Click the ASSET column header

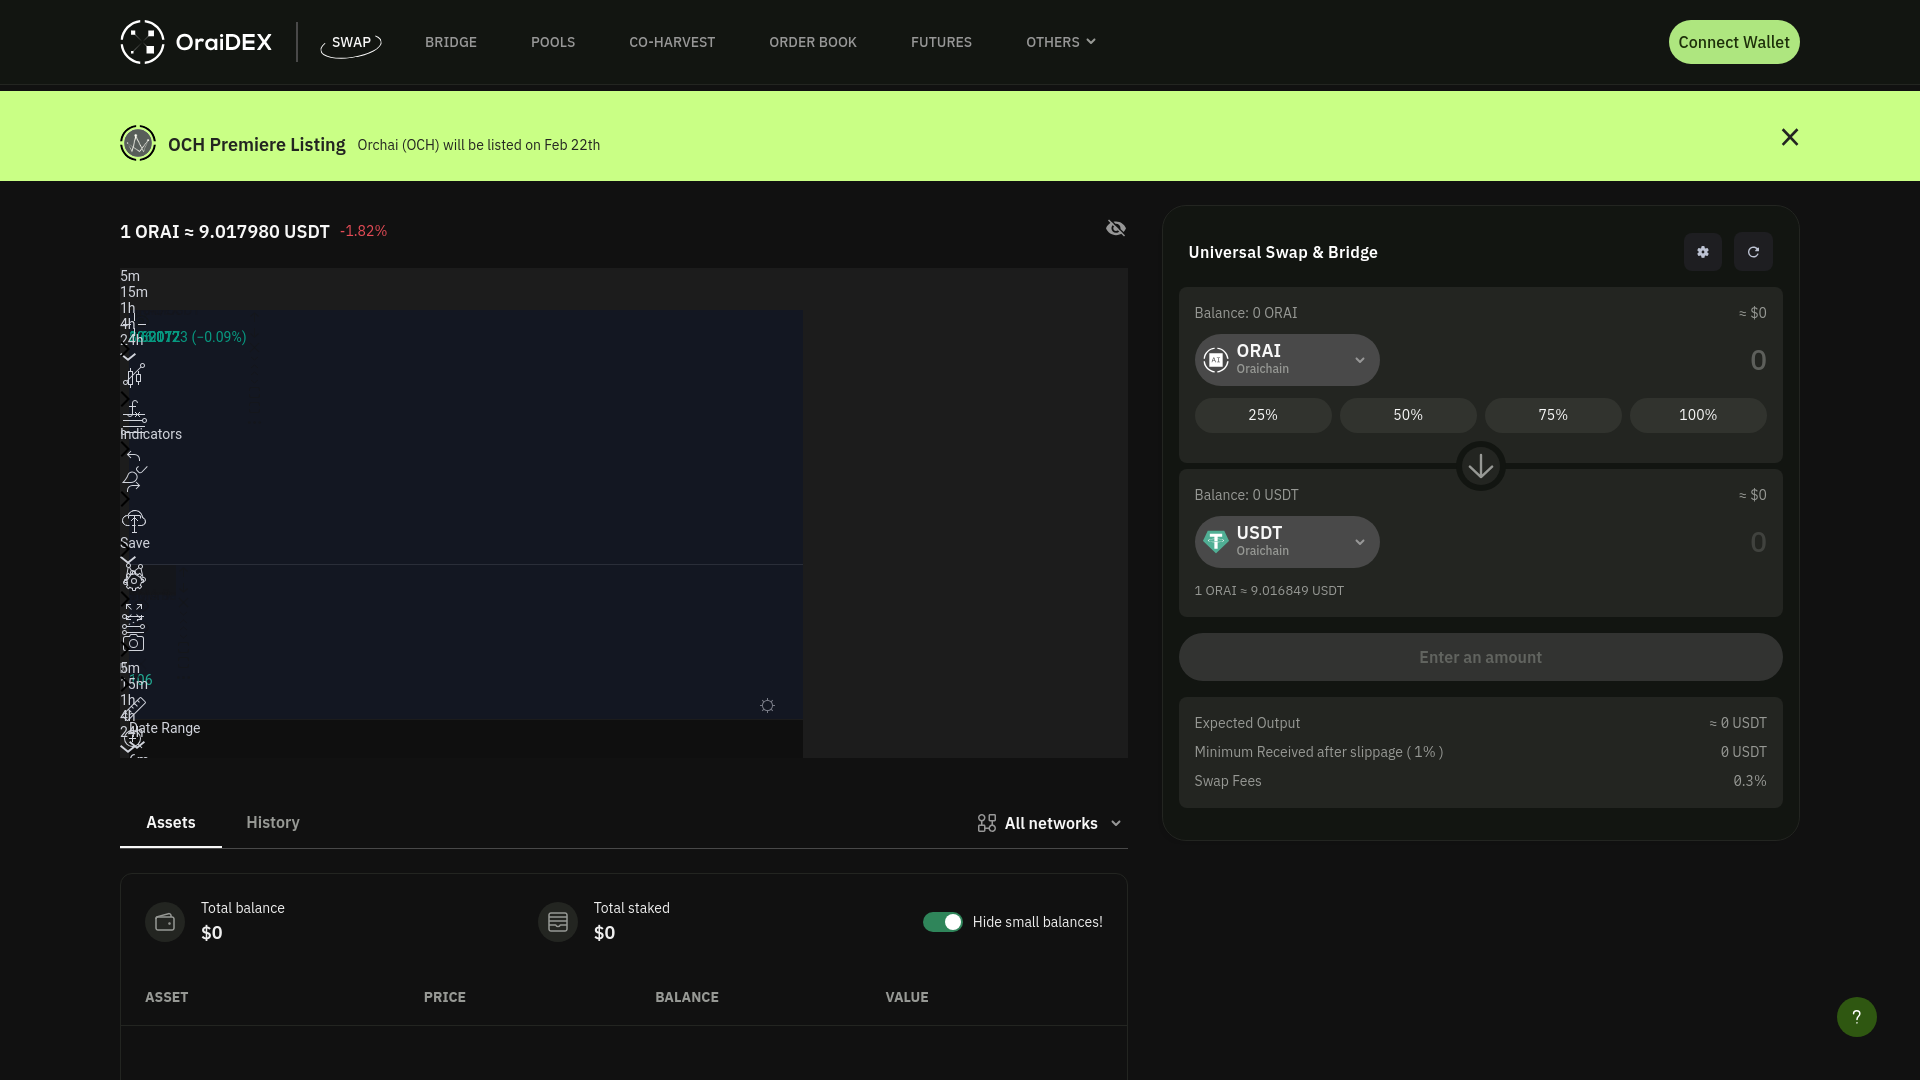click(167, 997)
